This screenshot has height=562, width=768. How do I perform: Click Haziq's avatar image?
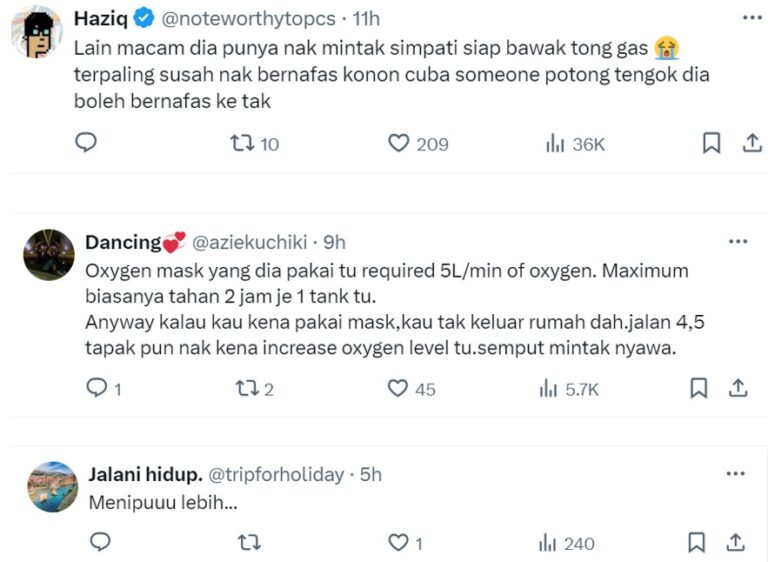(x=37, y=32)
